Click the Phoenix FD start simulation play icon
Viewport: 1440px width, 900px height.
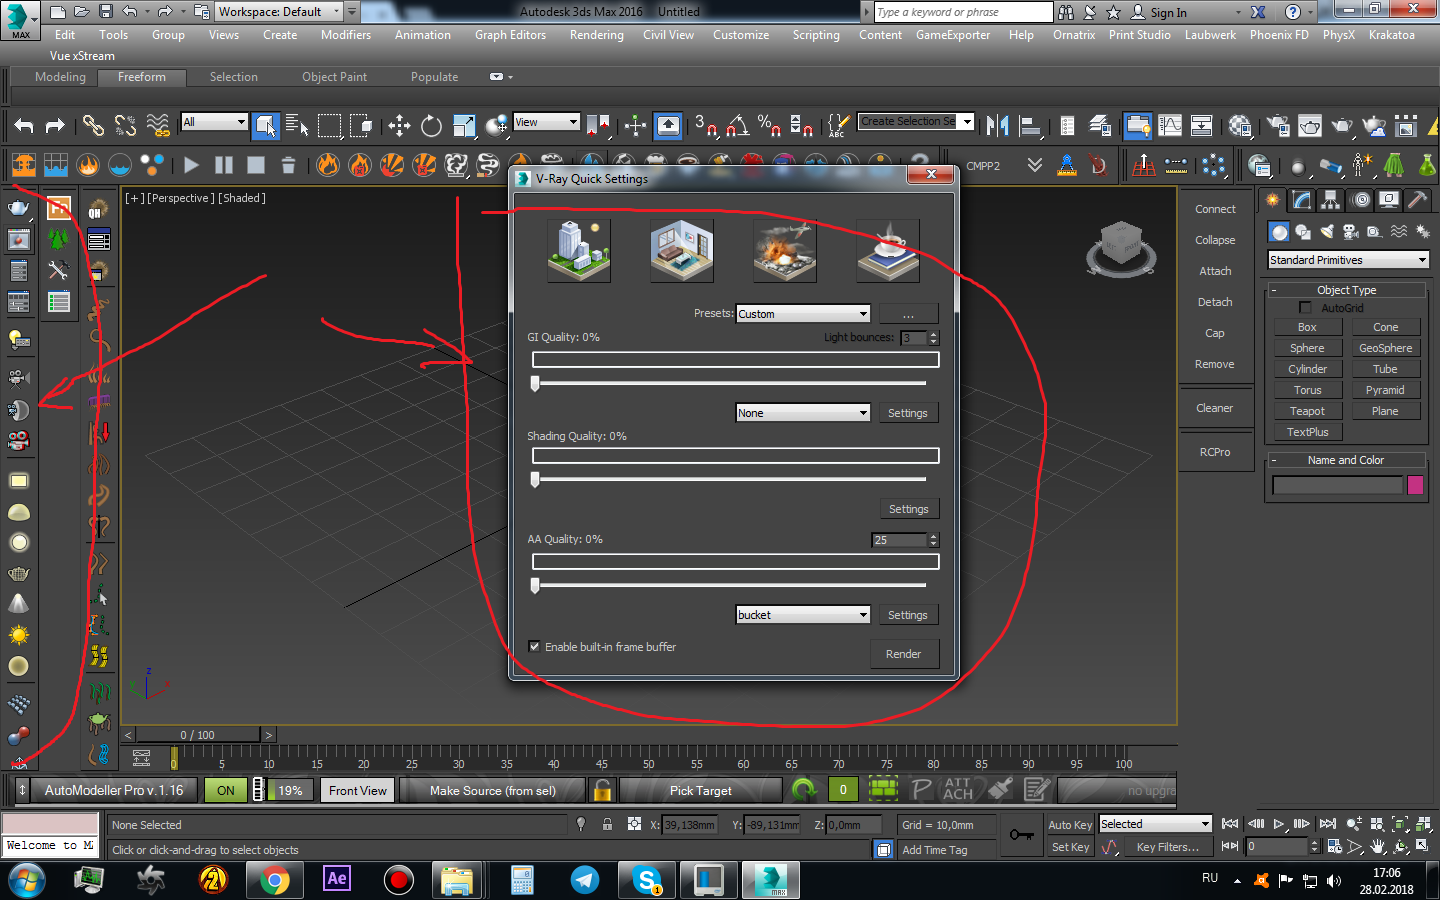(191, 165)
